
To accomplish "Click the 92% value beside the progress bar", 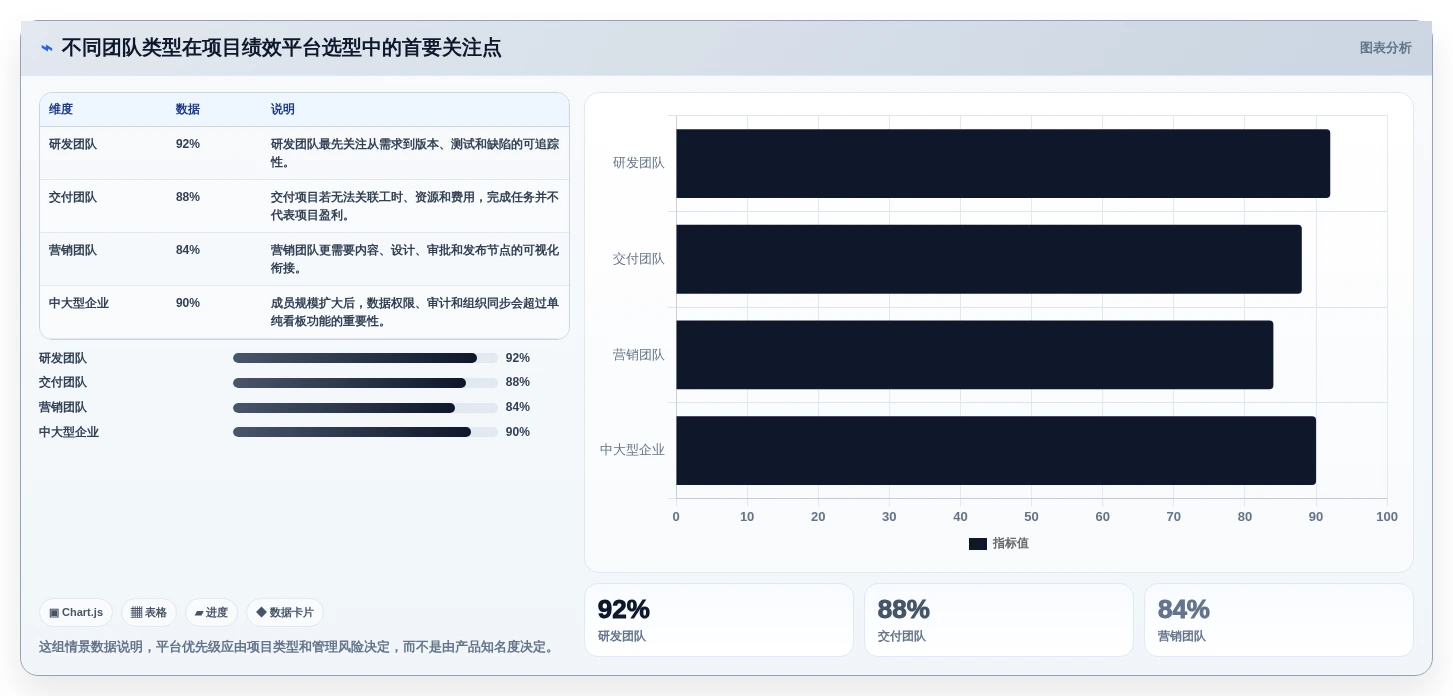I will pos(518,358).
